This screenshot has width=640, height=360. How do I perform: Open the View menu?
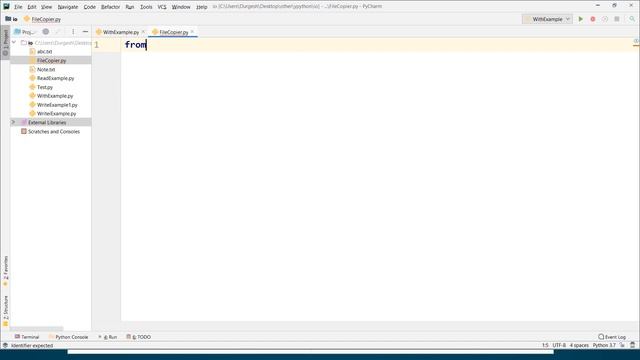(47, 7)
